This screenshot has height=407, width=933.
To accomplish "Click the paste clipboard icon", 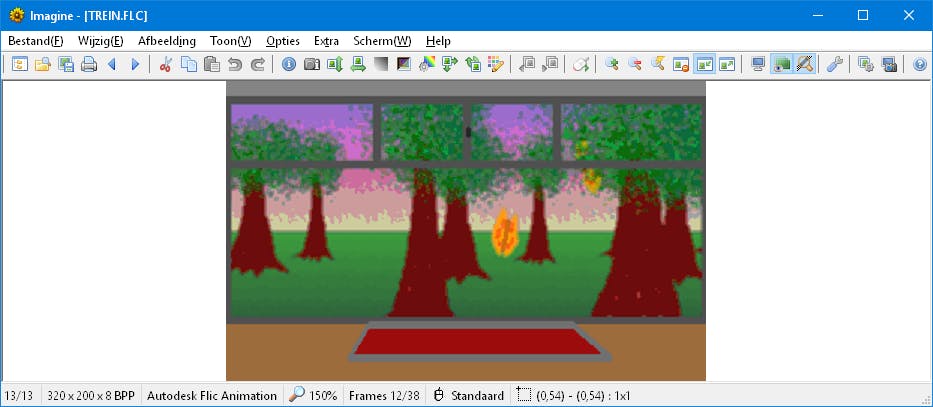I will (x=212, y=64).
